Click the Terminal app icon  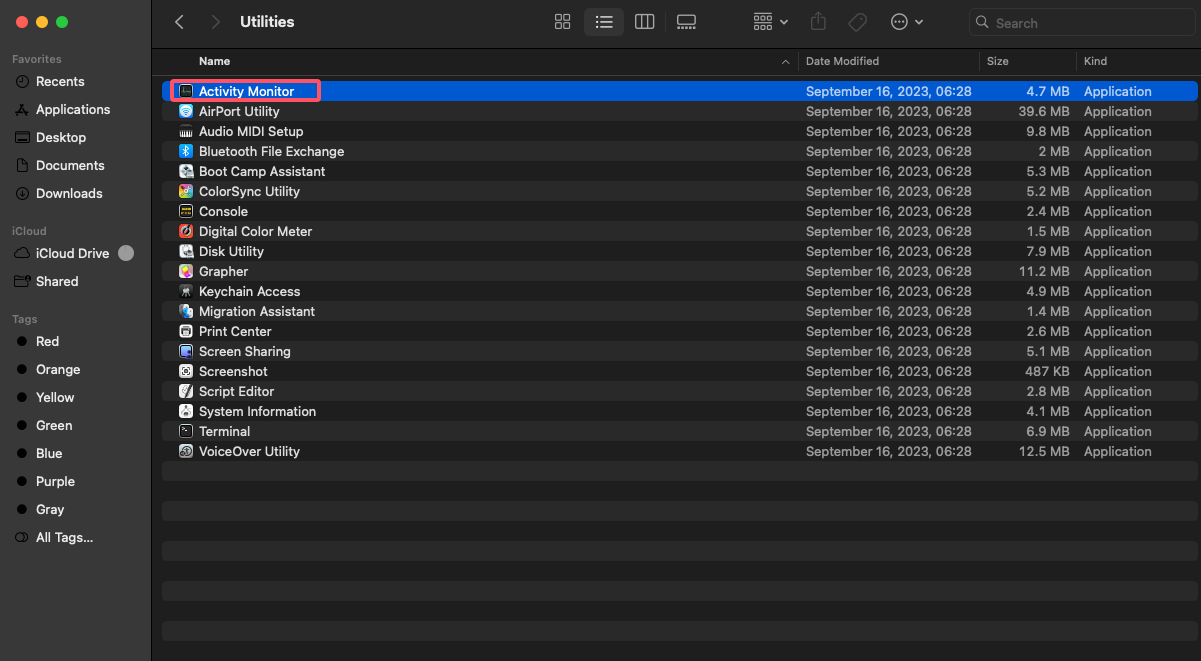[x=186, y=431]
